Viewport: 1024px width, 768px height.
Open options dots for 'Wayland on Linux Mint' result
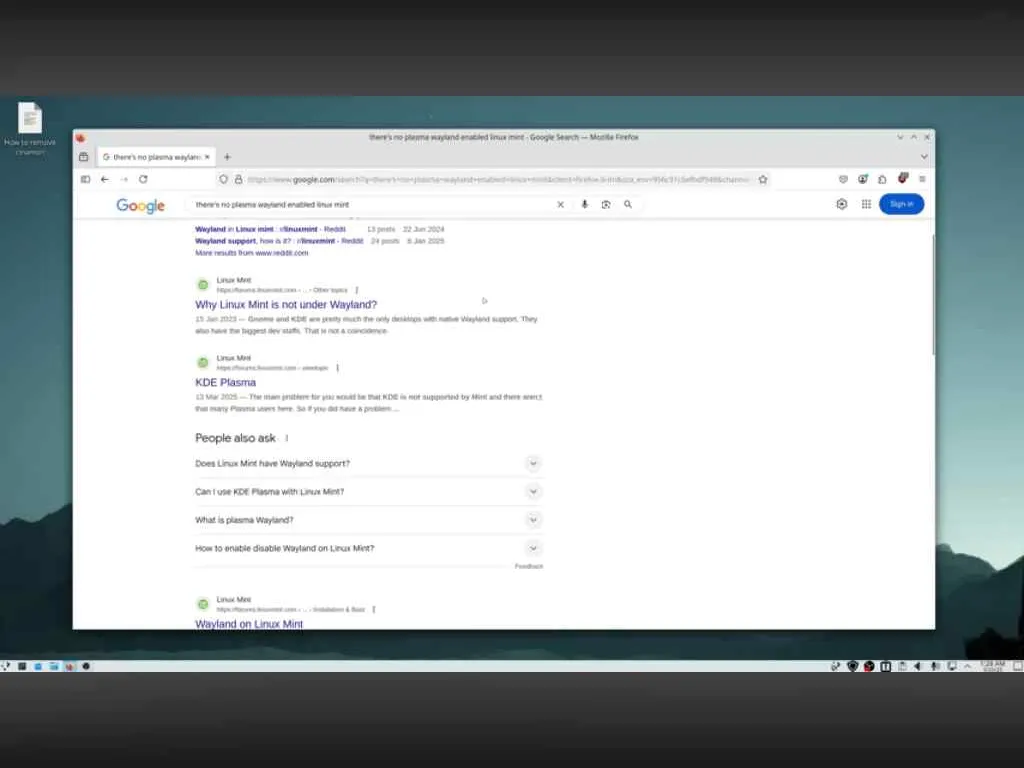[374, 609]
